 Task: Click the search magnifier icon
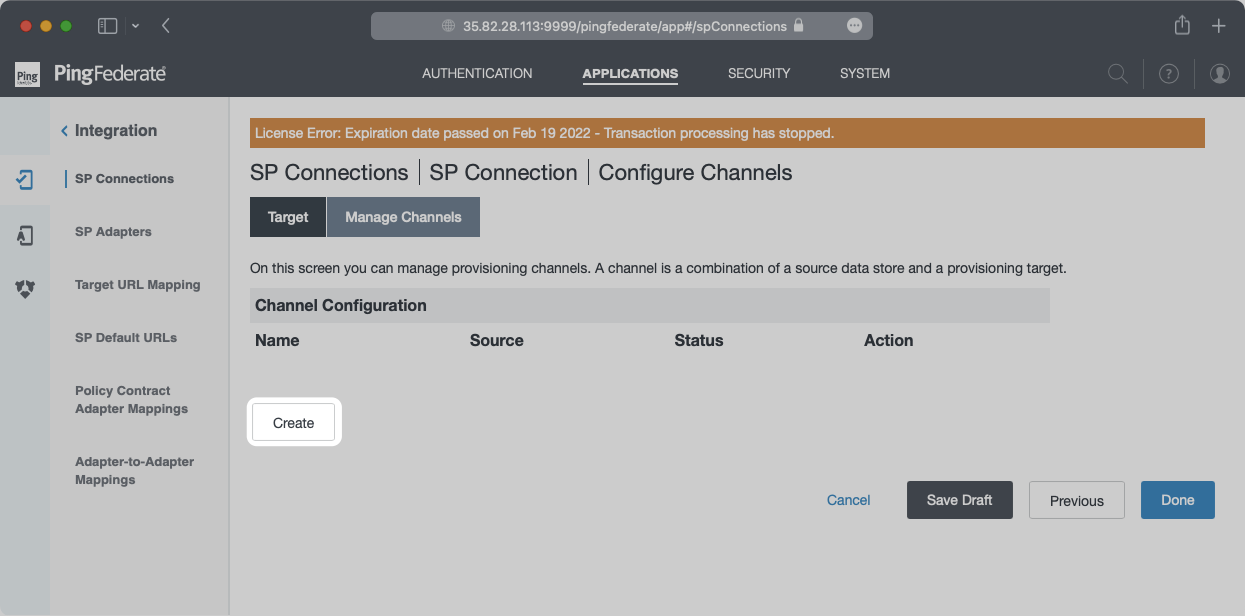(x=1117, y=74)
